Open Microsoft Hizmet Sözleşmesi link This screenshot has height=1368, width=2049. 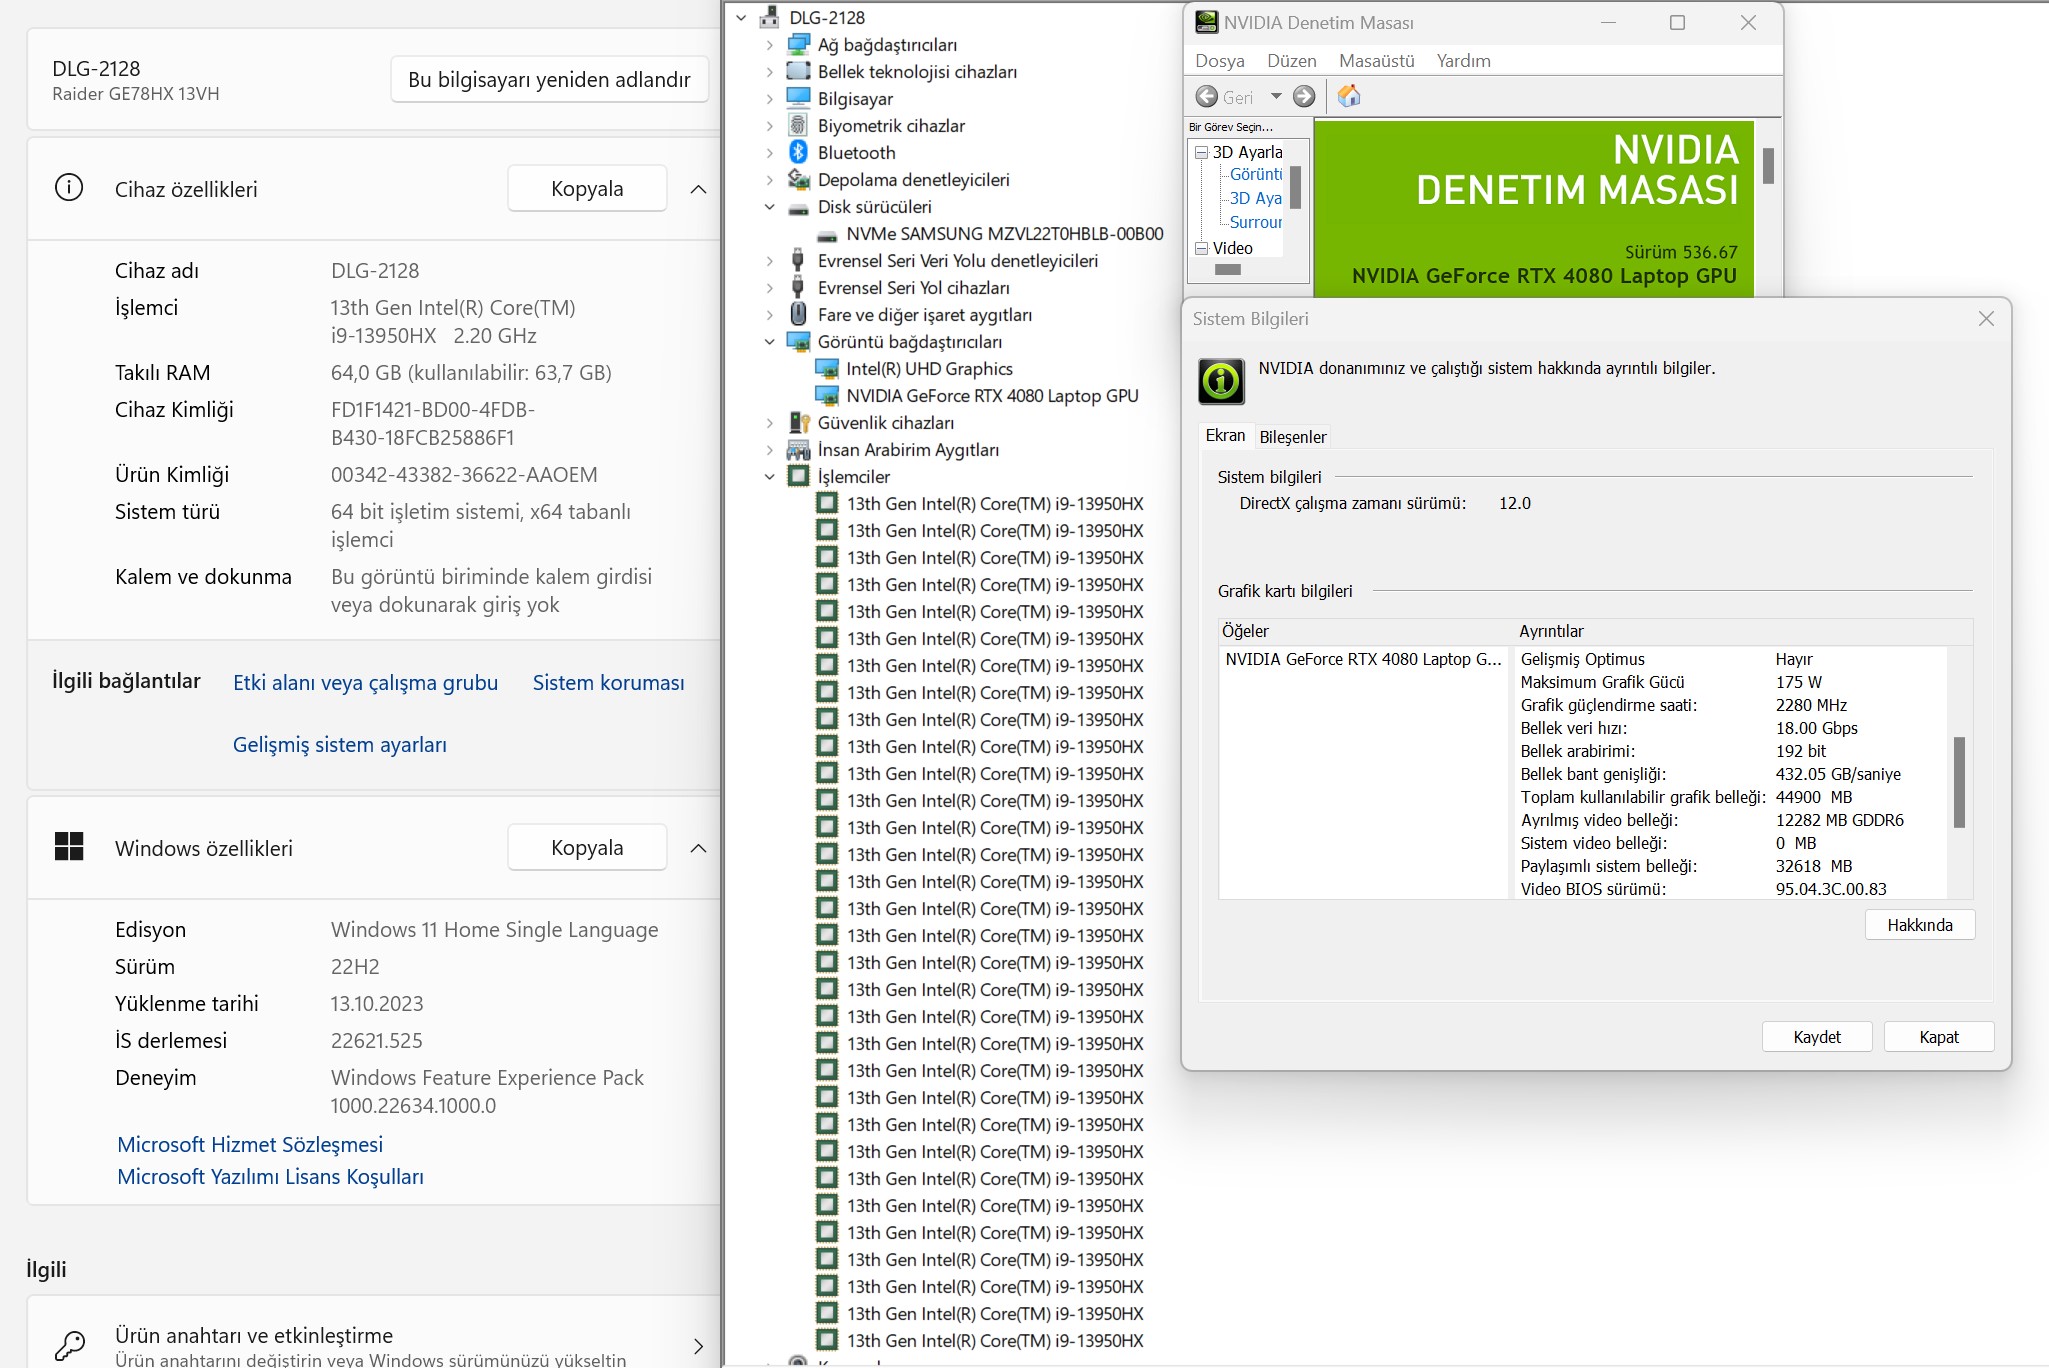point(250,1144)
